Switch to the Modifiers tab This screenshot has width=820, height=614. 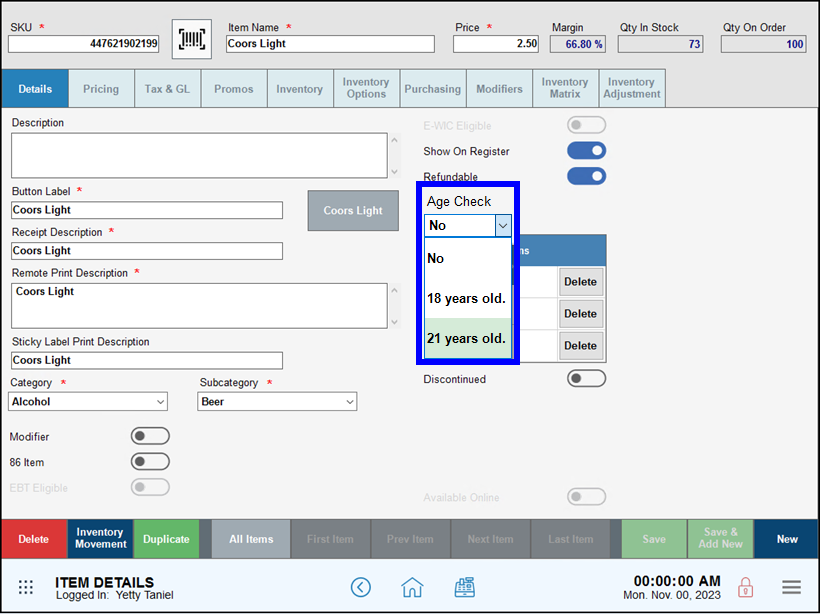pos(499,88)
